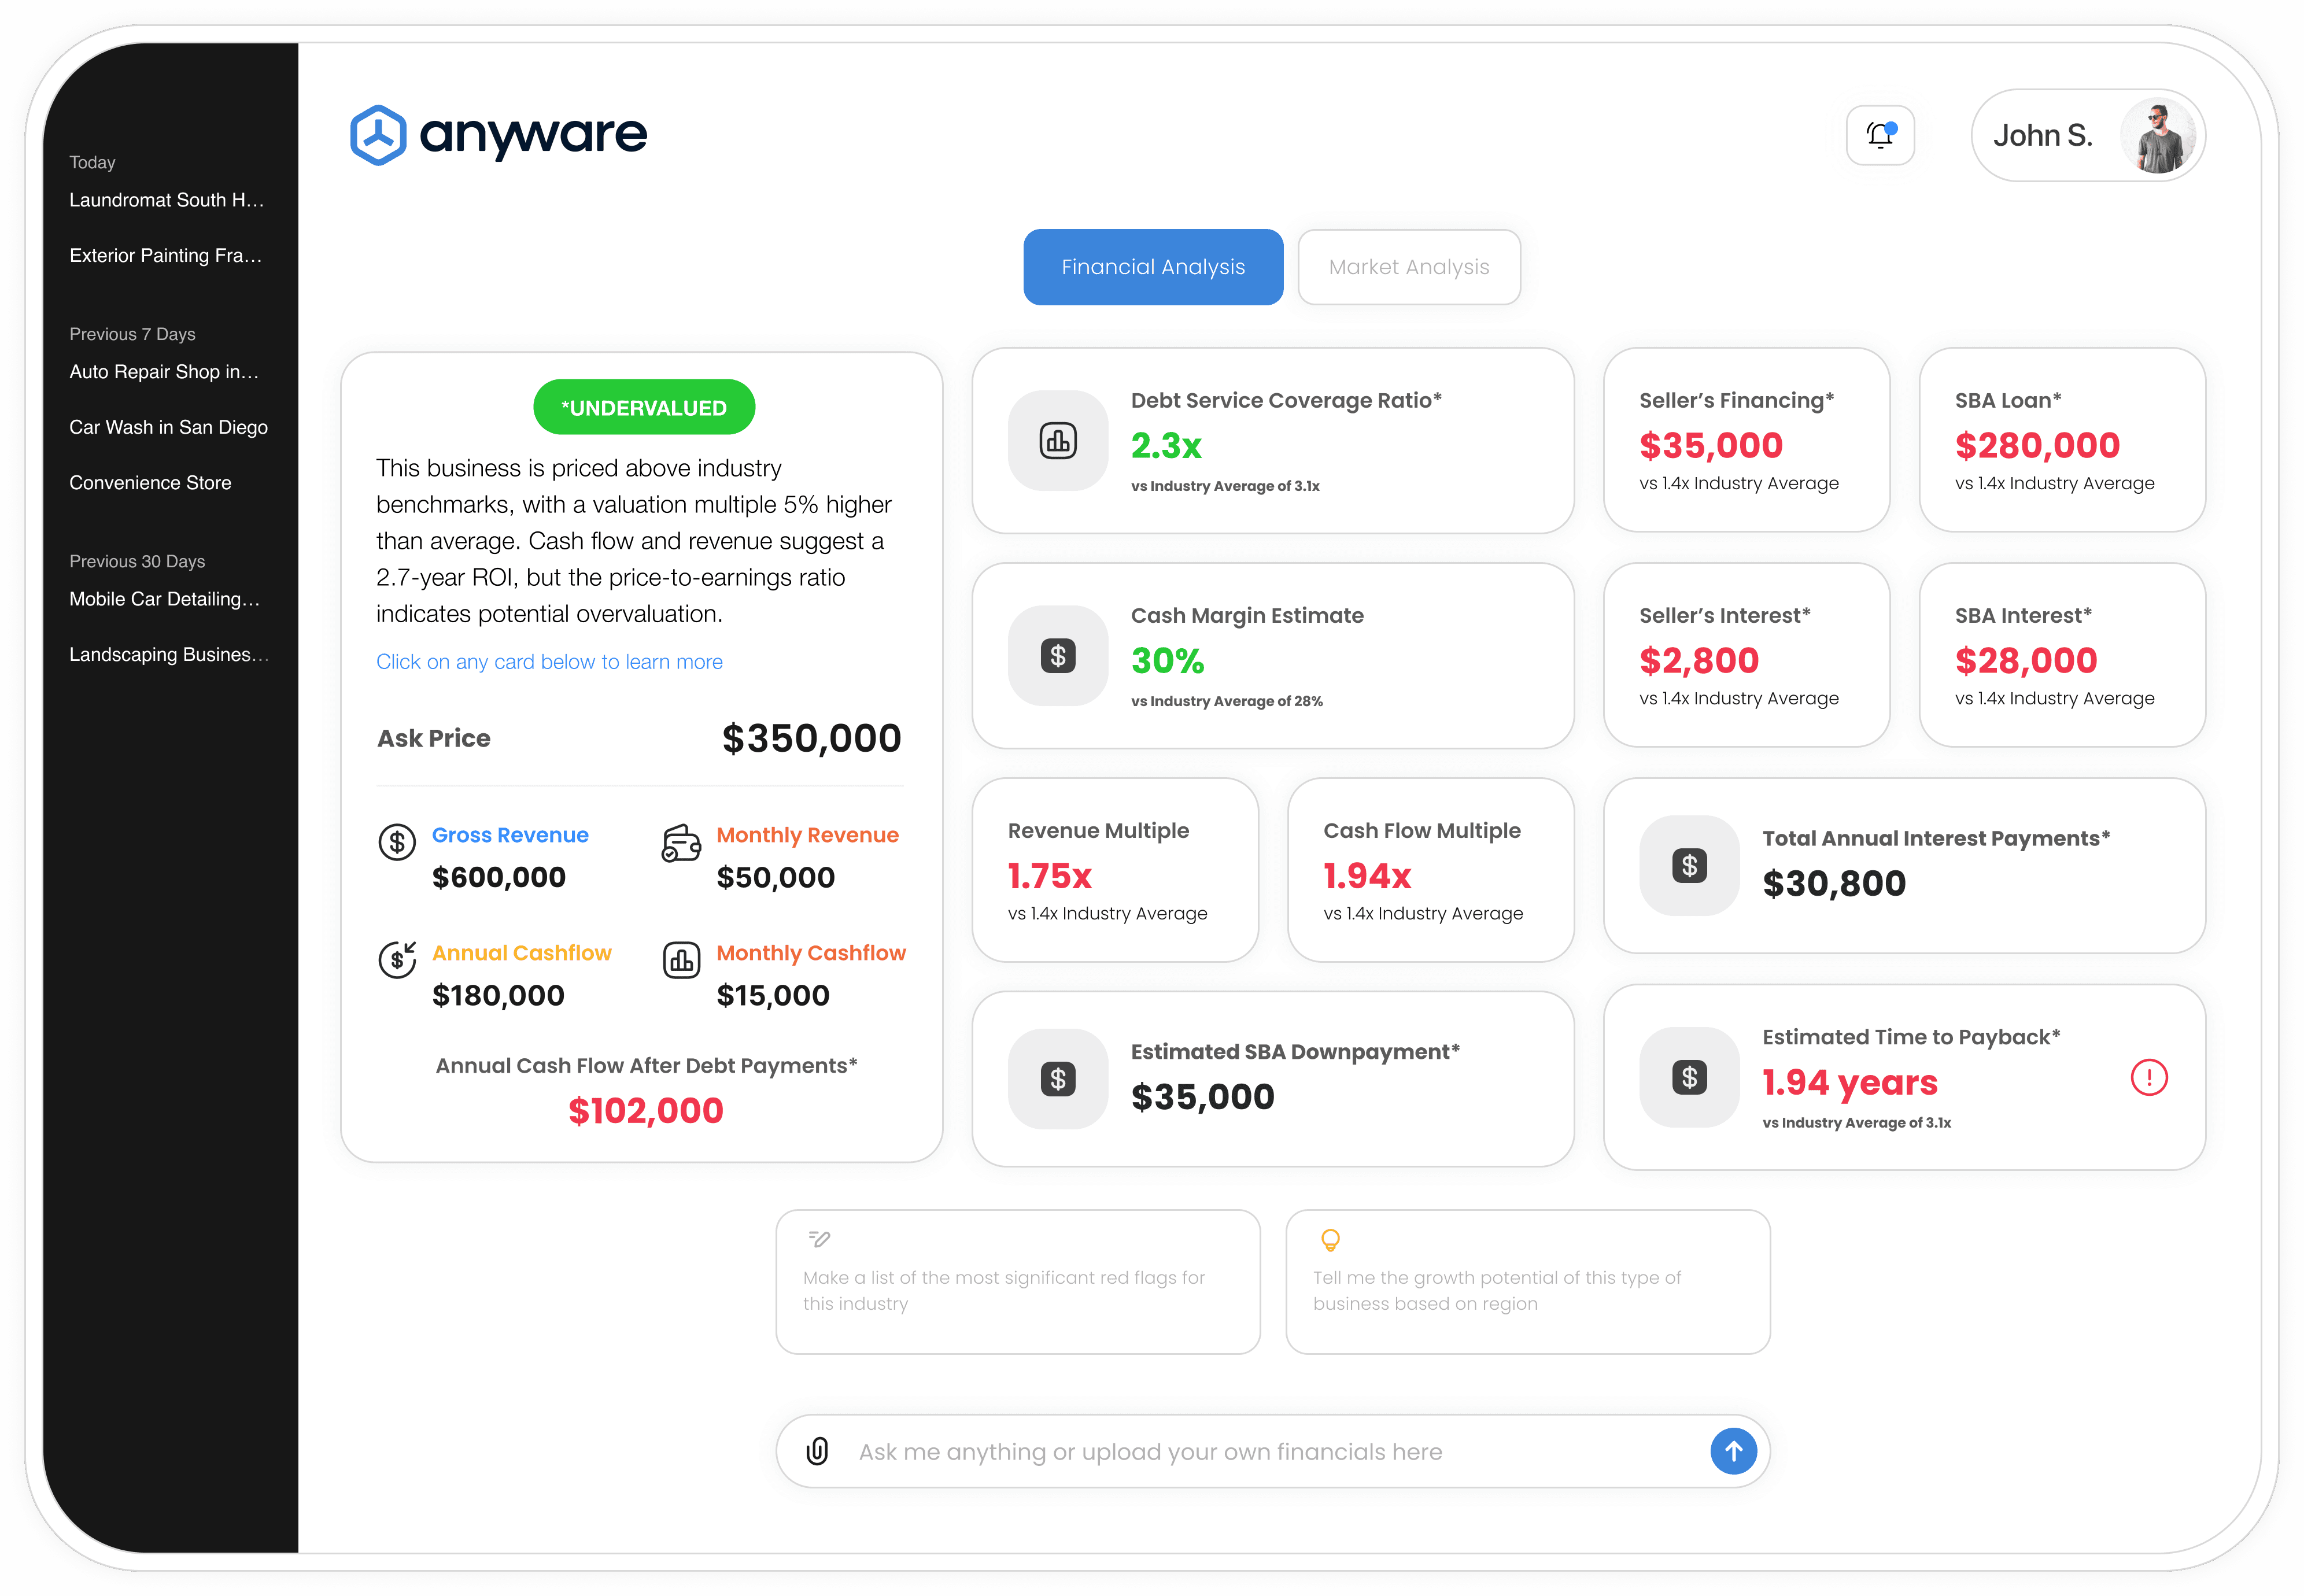Click the anyware wordmark text
Screen dimensions: 2304x1596
pos(534,135)
